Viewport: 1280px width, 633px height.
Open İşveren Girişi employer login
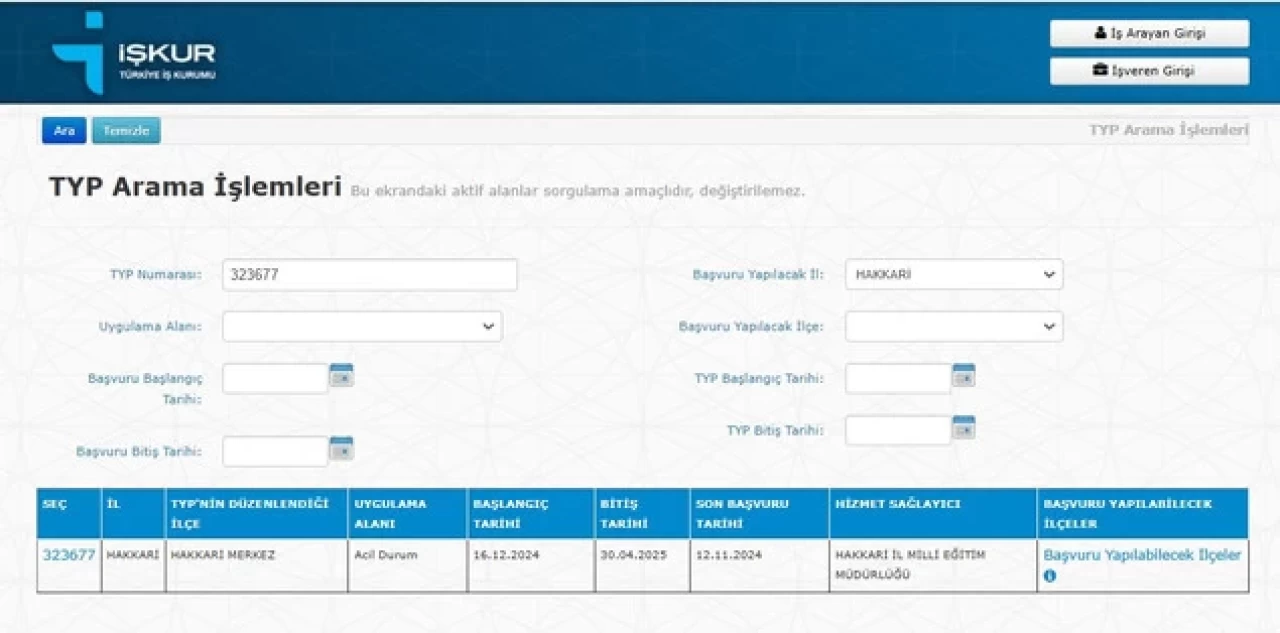click(x=1149, y=71)
